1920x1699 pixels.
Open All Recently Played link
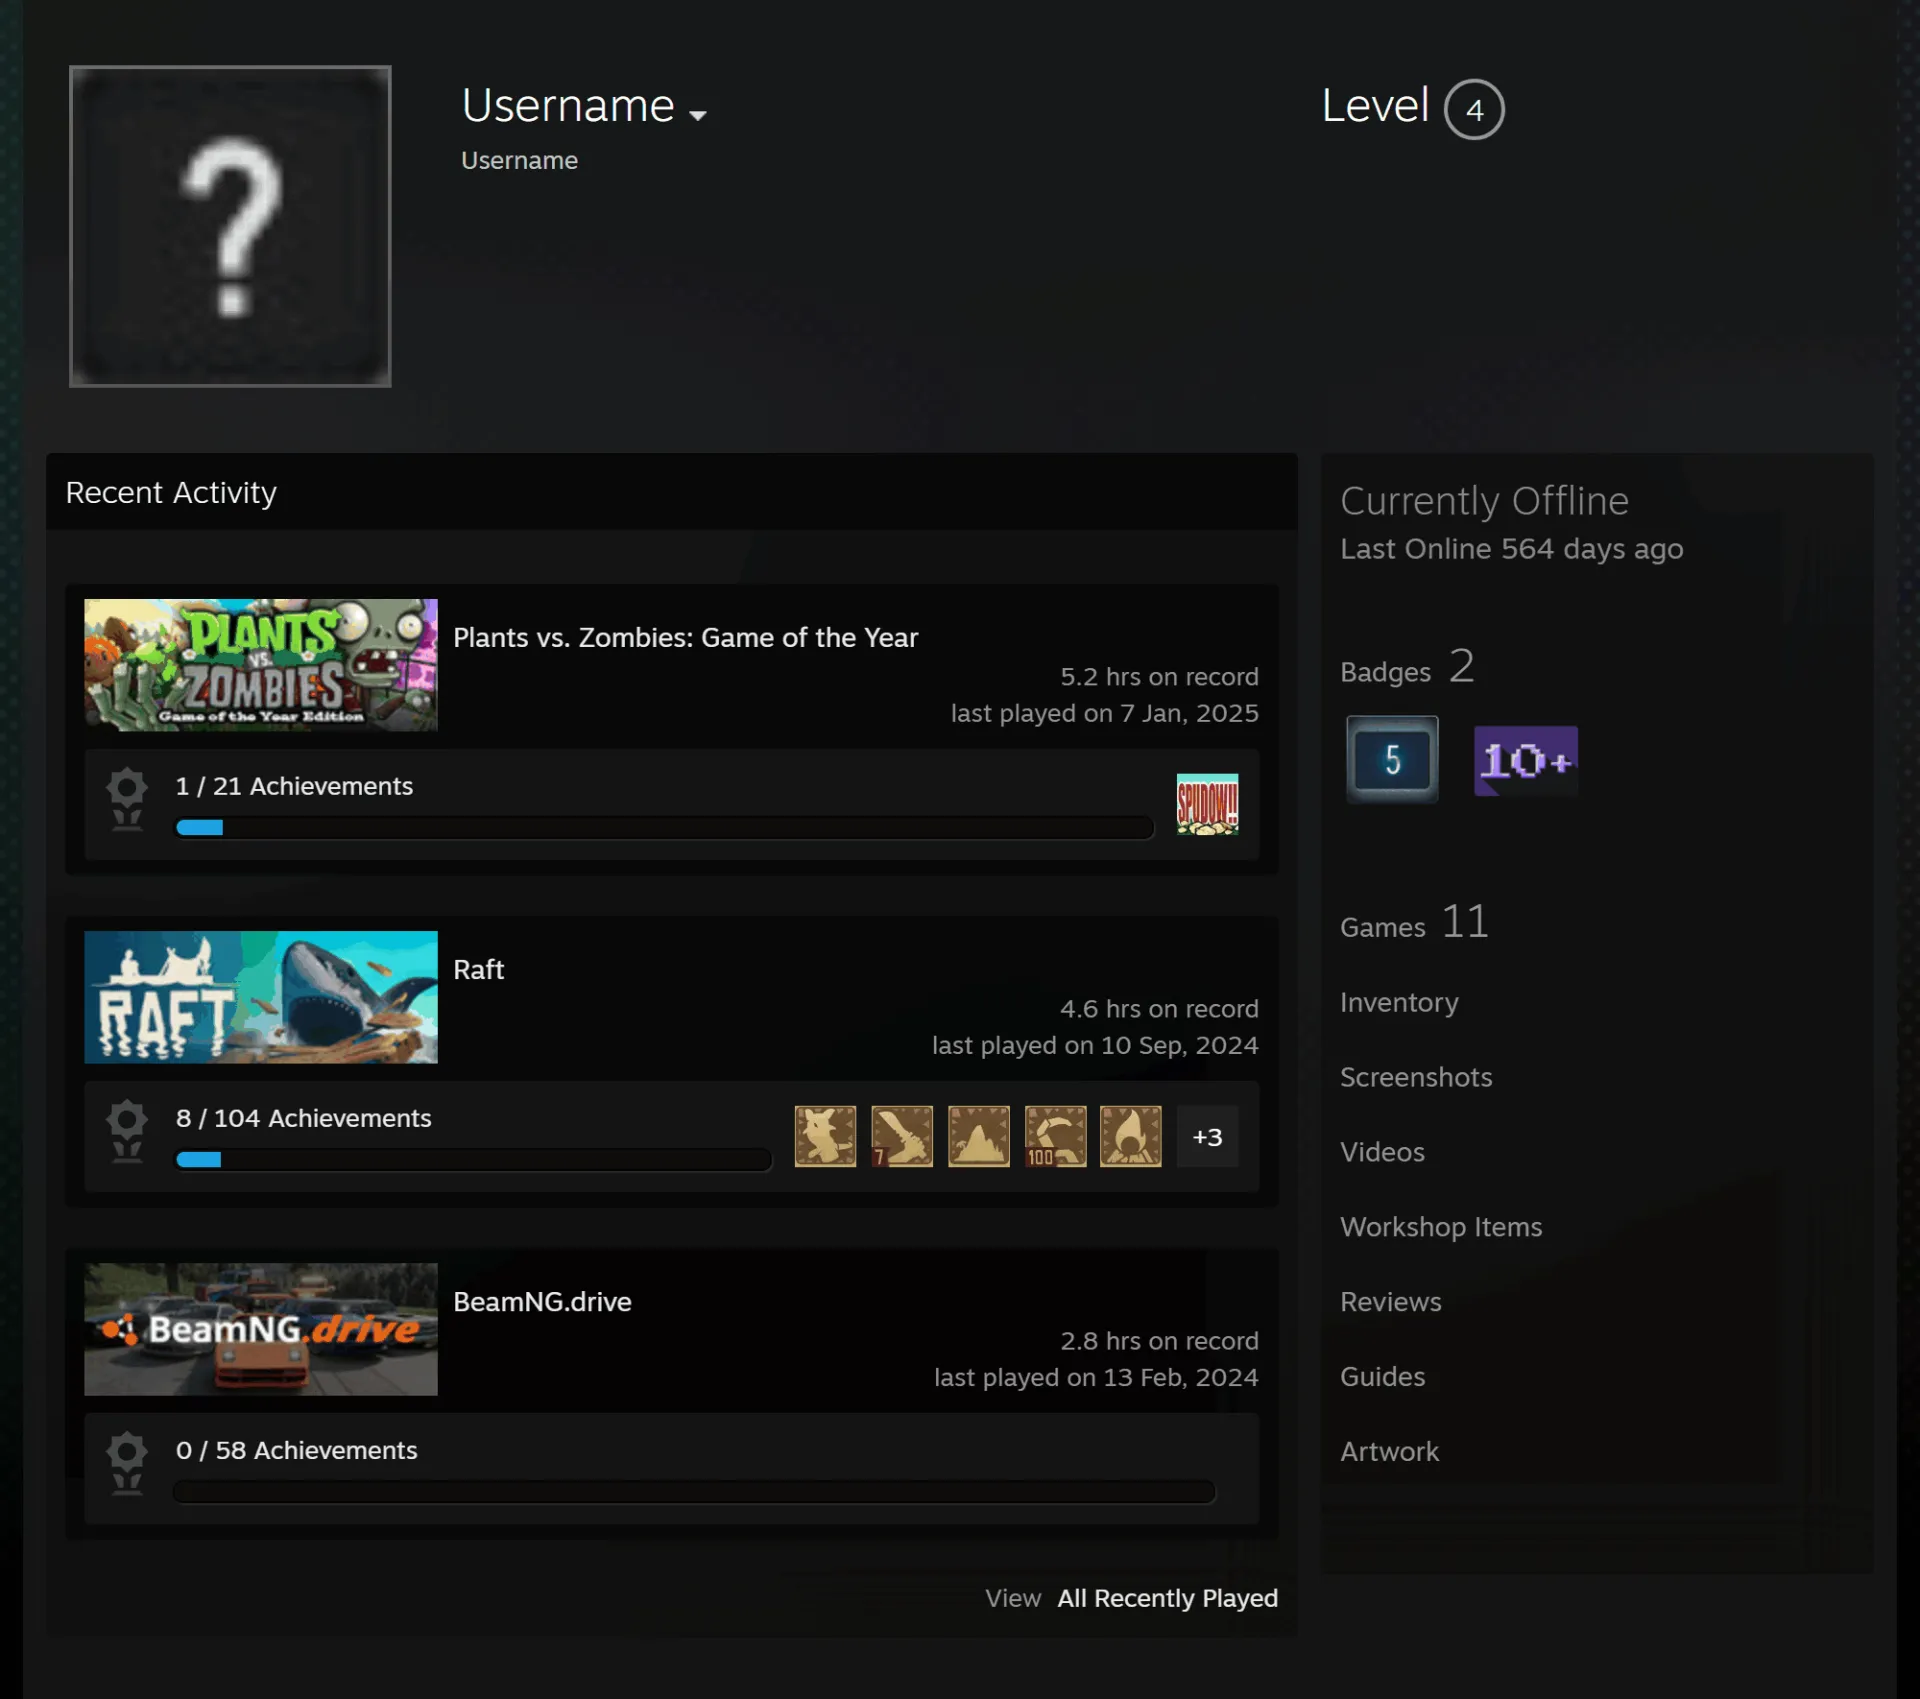point(1167,1598)
